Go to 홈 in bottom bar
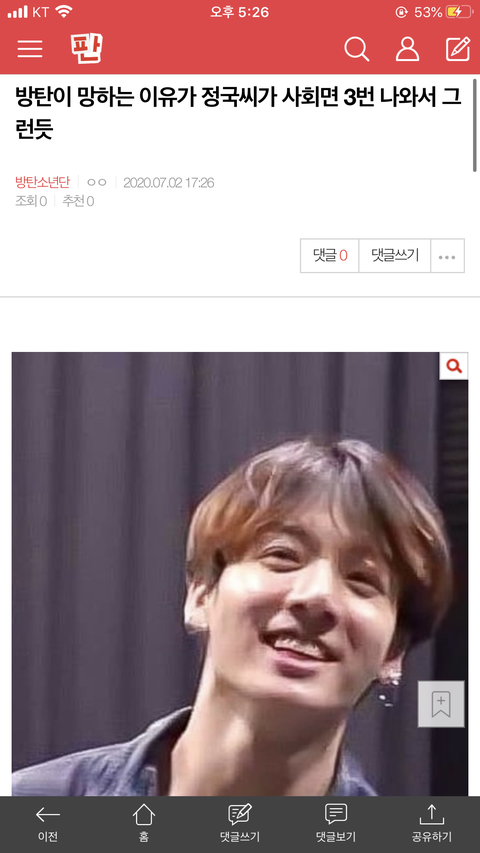This screenshot has height=853, width=480. tap(144, 825)
